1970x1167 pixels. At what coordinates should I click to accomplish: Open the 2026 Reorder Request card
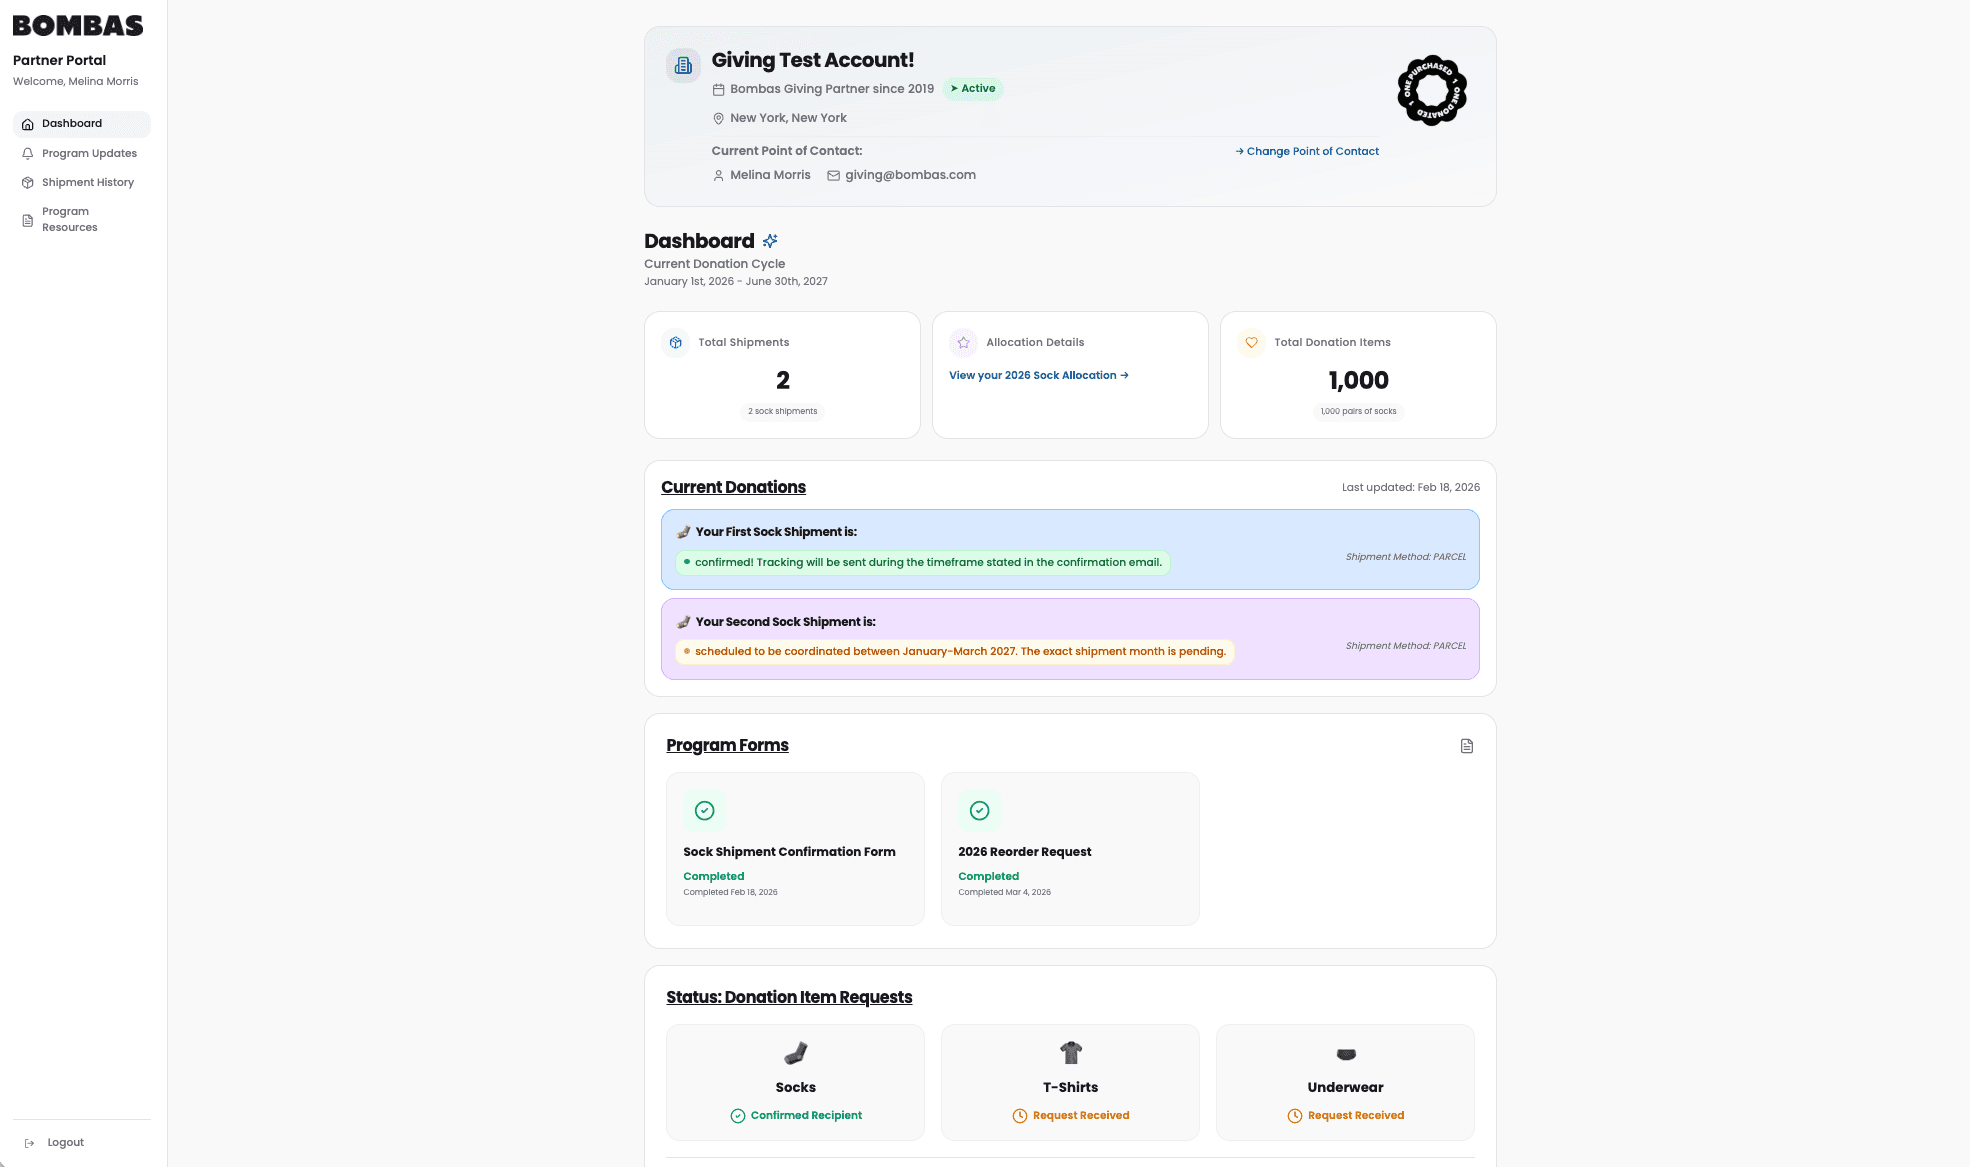[1070, 848]
